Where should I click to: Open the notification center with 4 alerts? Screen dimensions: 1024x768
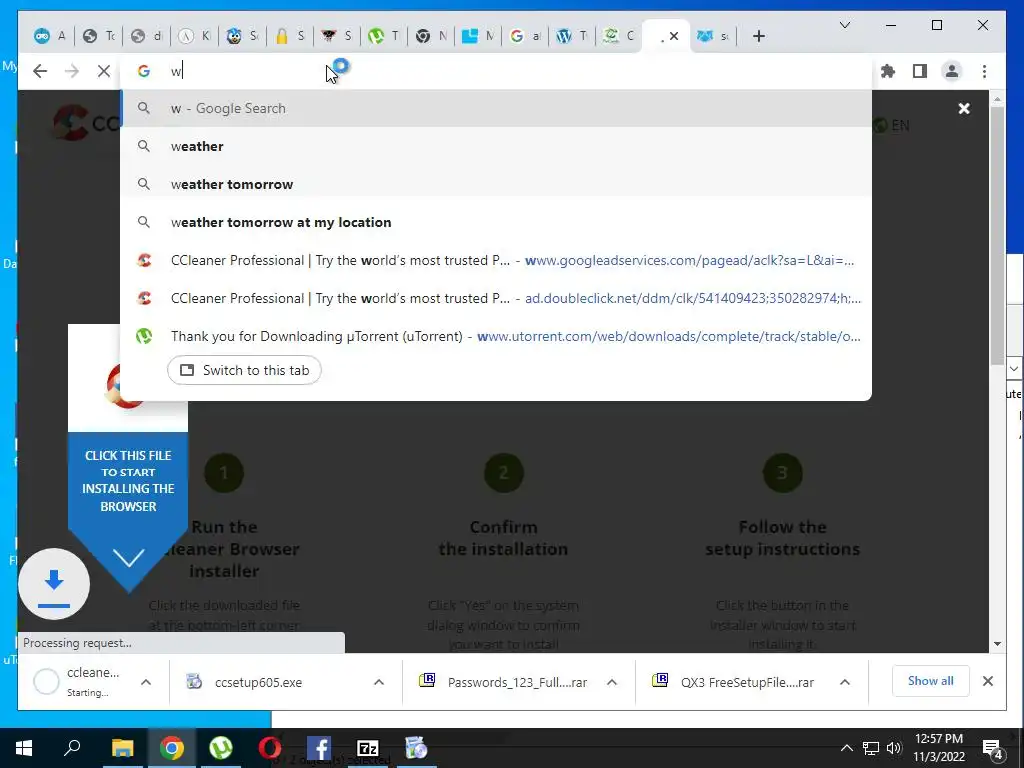(993, 748)
